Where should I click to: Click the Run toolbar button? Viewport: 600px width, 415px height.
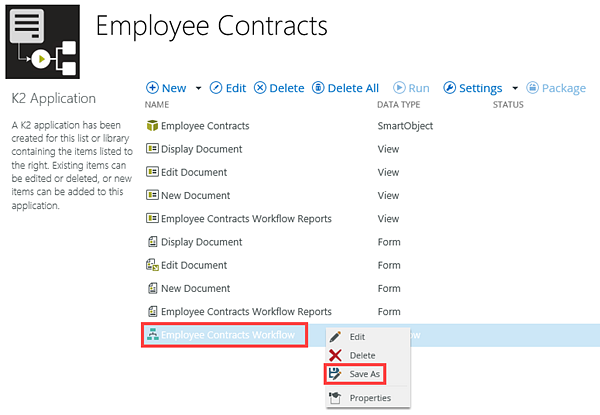pyautogui.click(x=412, y=88)
